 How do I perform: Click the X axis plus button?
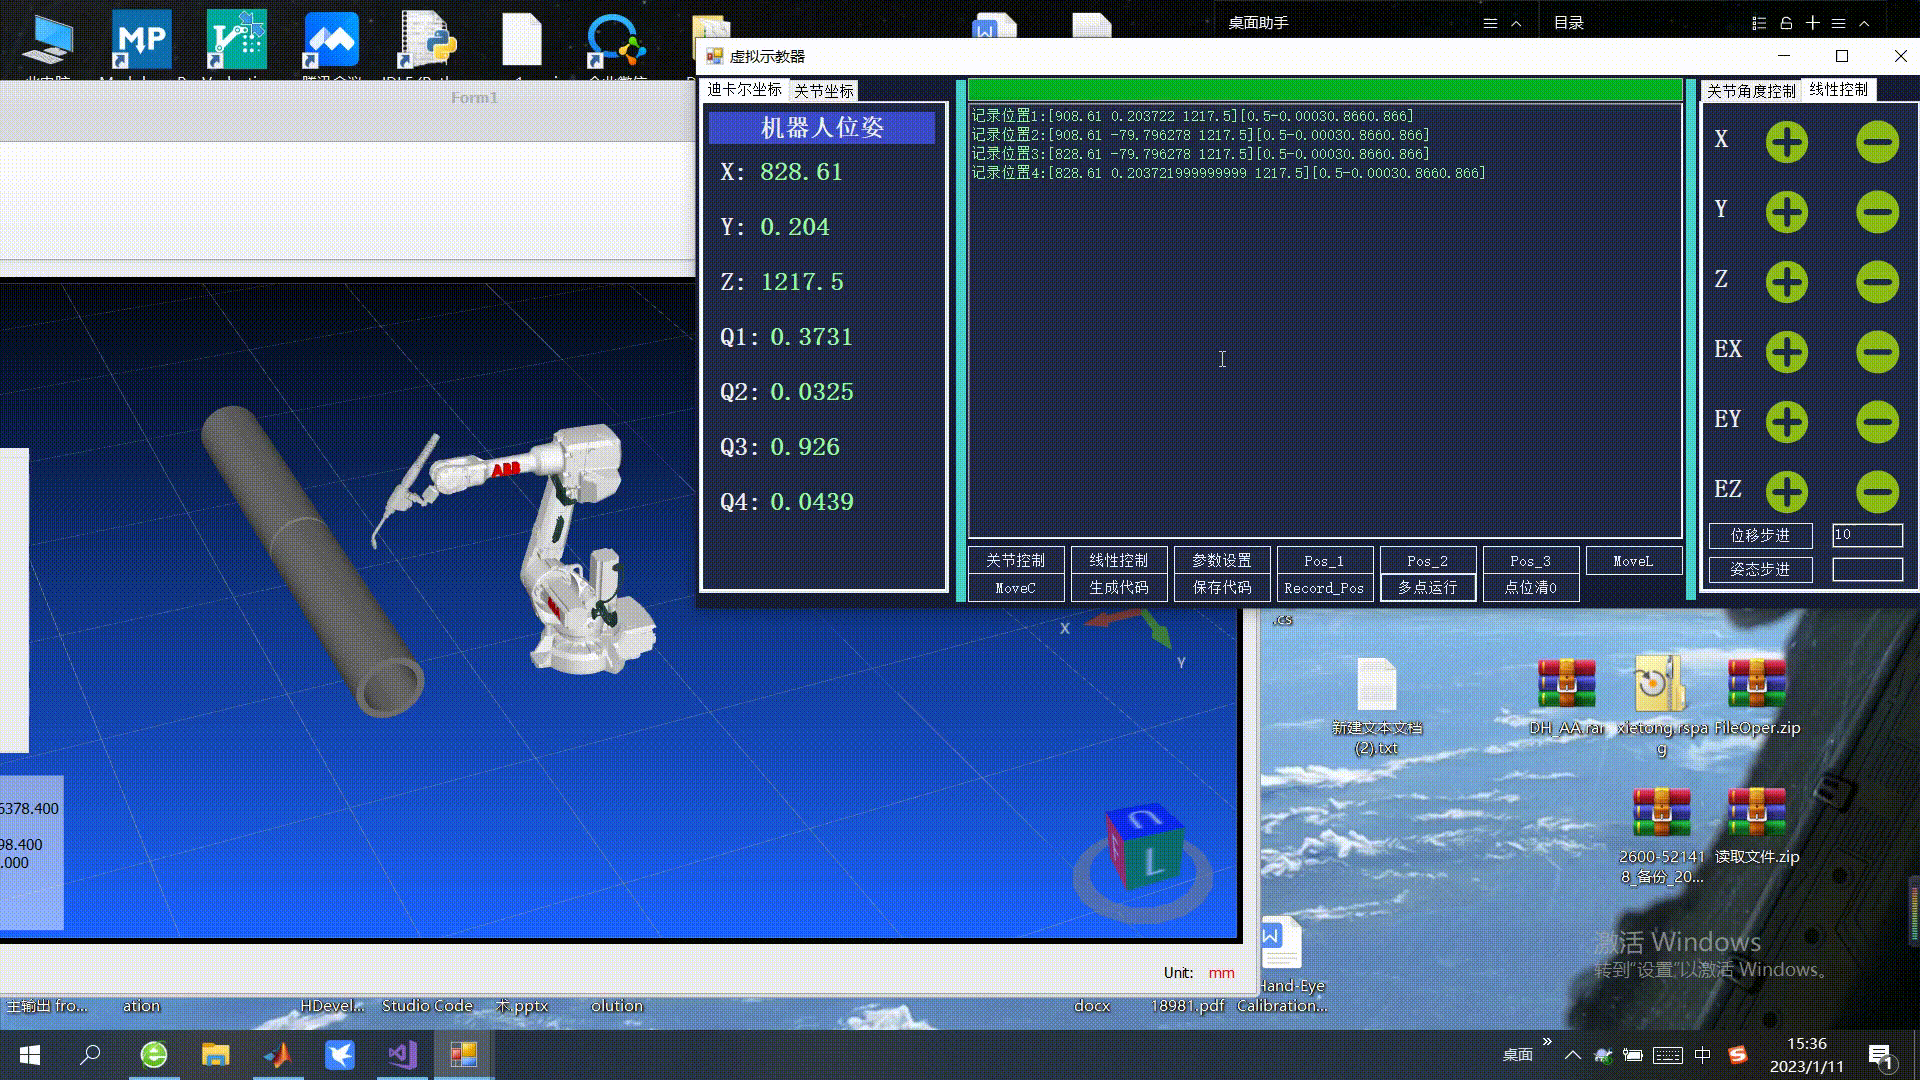pyautogui.click(x=1786, y=142)
